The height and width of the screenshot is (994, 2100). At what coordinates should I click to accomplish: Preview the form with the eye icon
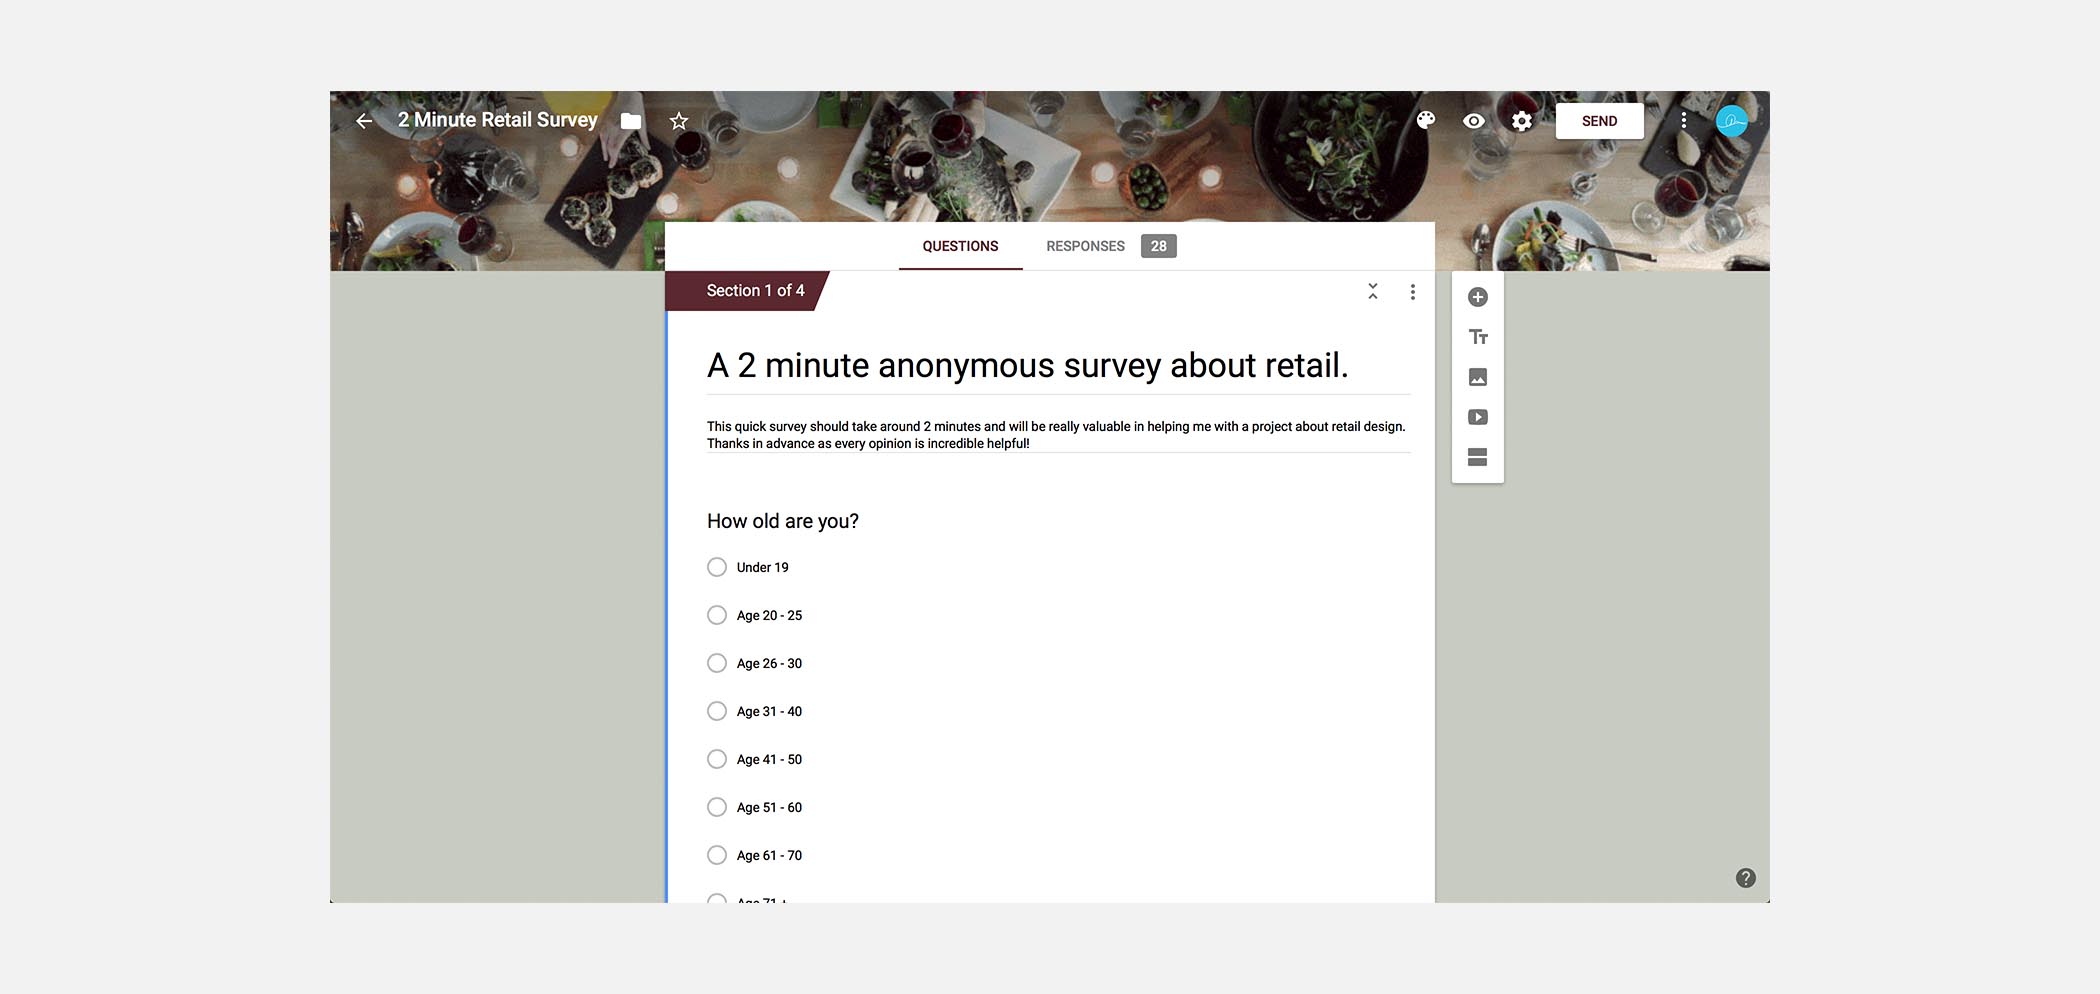(1474, 121)
